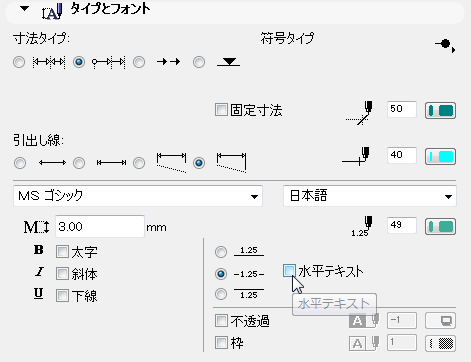Edit the background pen field -1
Viewport: 471px width, 362px height.
402,321
